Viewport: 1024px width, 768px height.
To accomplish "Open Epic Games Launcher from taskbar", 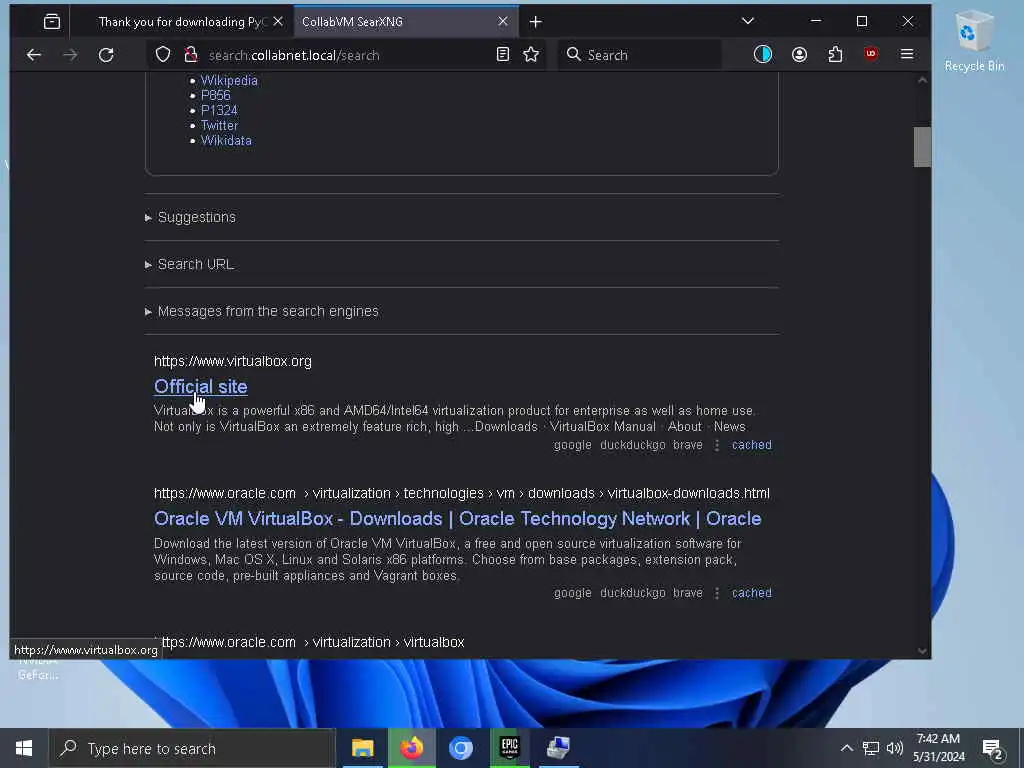I will 509,748.
